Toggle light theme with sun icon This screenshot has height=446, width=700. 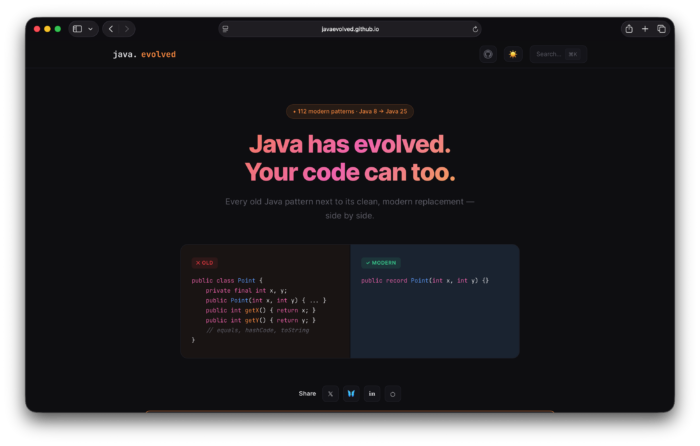point(513,54)
